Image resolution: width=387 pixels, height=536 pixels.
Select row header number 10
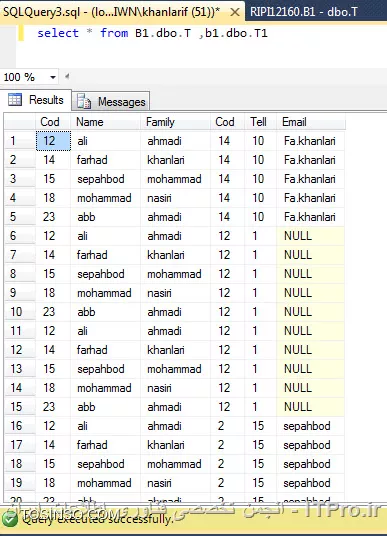pos(19,312)
